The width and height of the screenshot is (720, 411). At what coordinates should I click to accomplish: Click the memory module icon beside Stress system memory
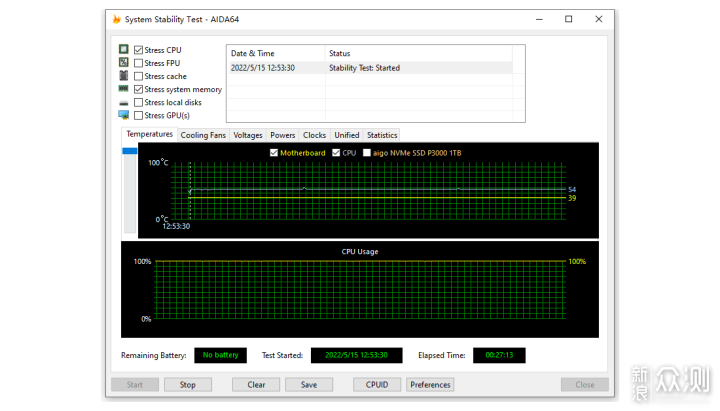(x=124, y=88)
